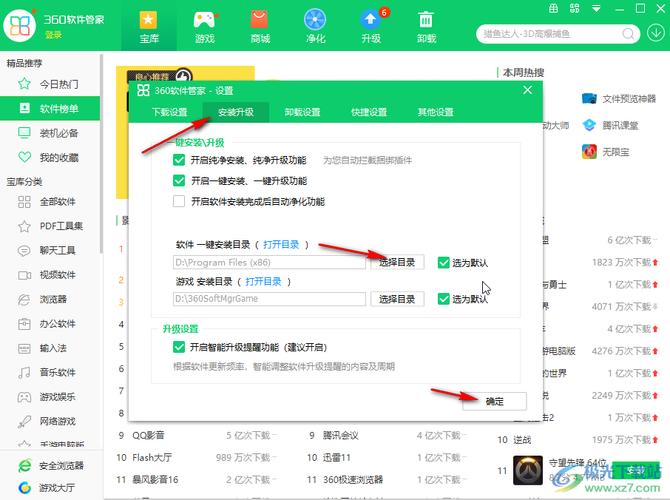Image resolution: width=670 pixels, height=500 pixels.
Task: Click 选择目录 for game install directory
Action: (397, 299)
